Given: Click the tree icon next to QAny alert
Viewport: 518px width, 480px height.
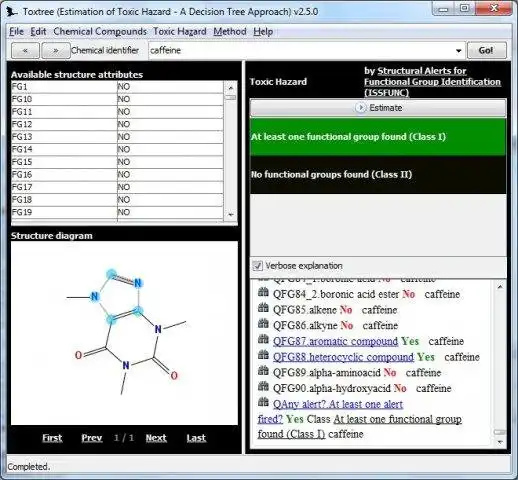Looking at the screenshot, I should point(263,402).
